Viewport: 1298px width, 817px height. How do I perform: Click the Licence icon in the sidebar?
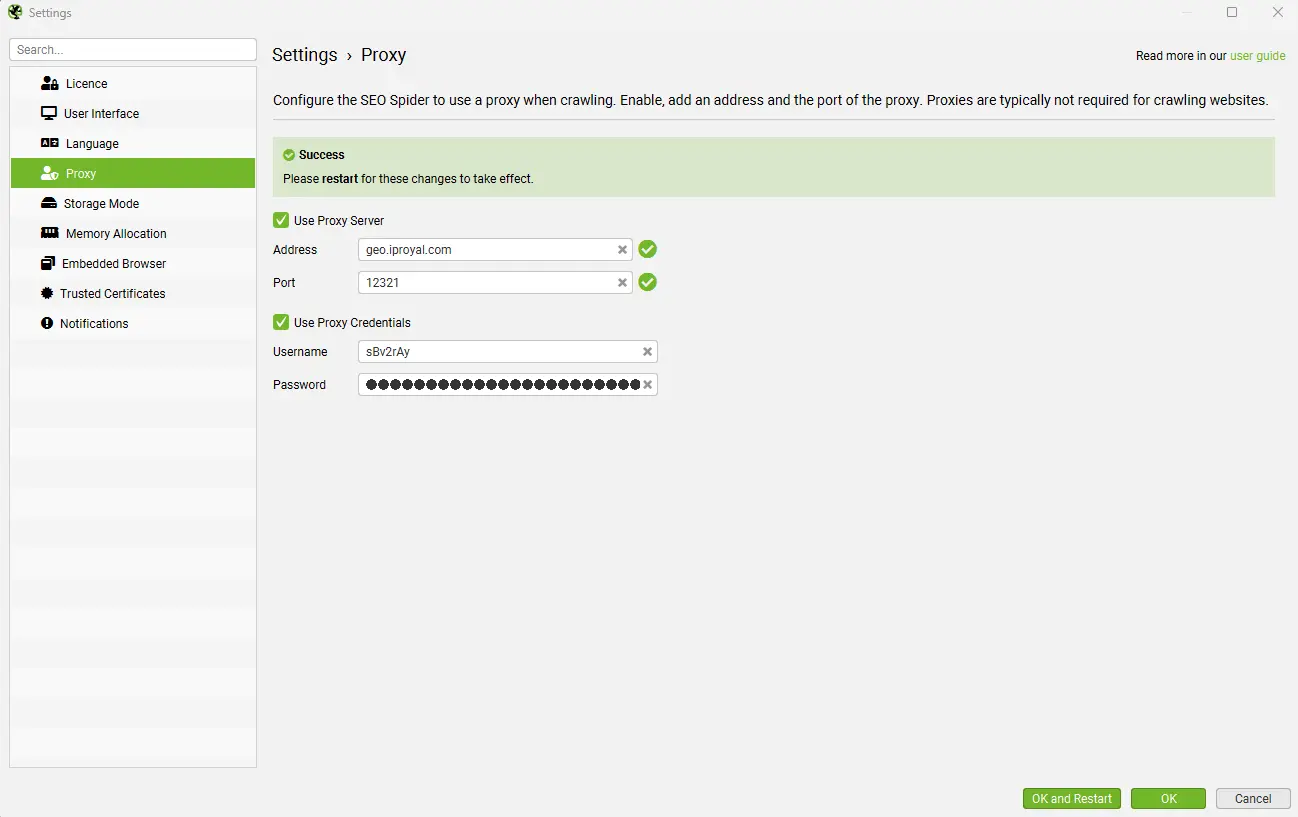tap(49, 84)
